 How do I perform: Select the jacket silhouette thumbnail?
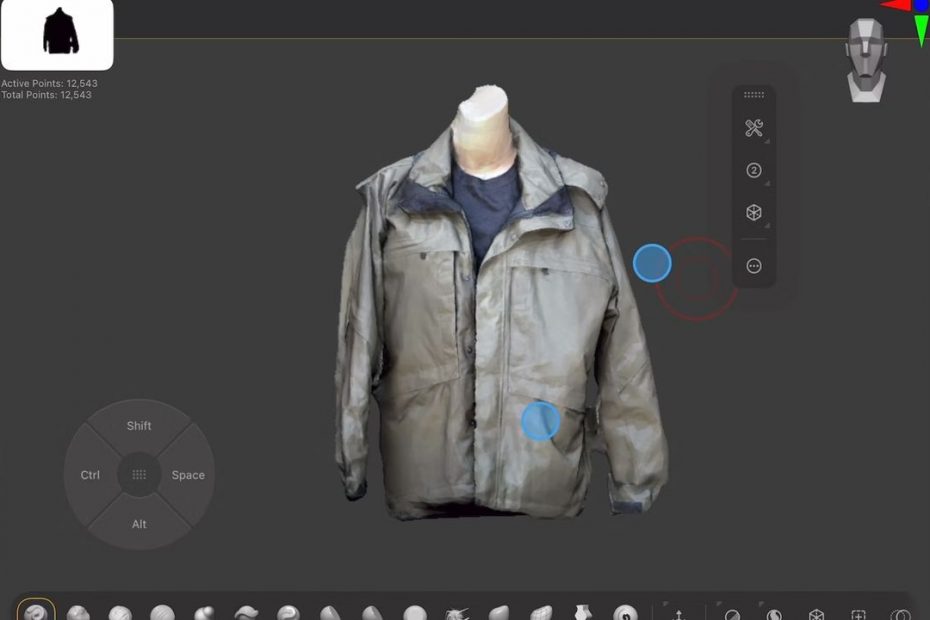(x=58, y=34)
